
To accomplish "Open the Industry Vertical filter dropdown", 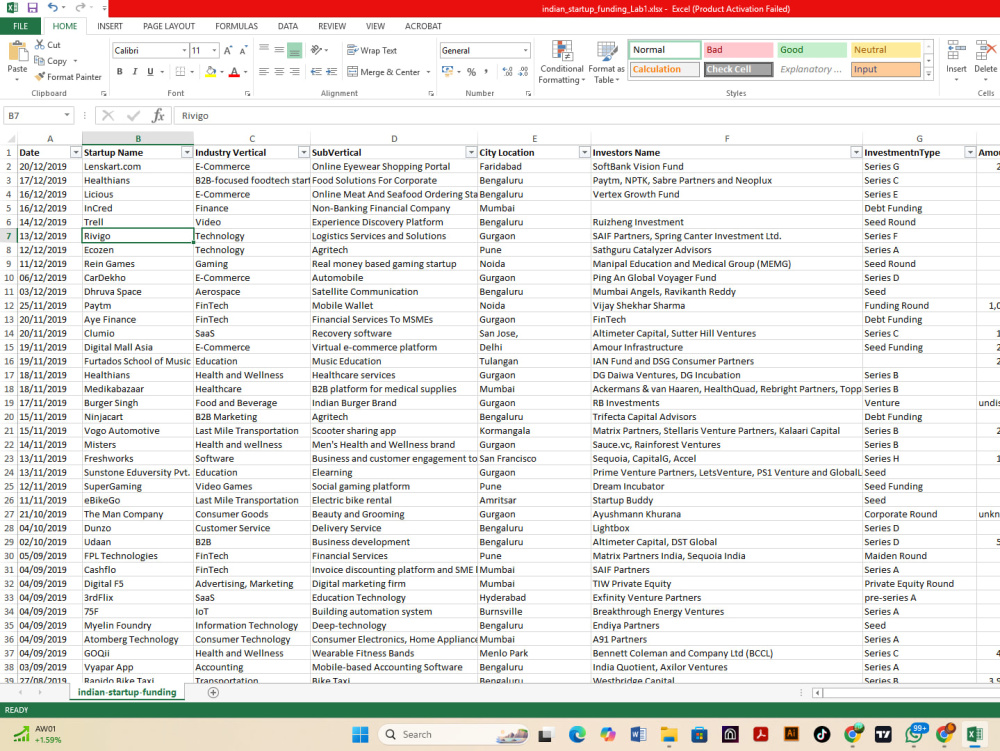I will click(304, 152).
